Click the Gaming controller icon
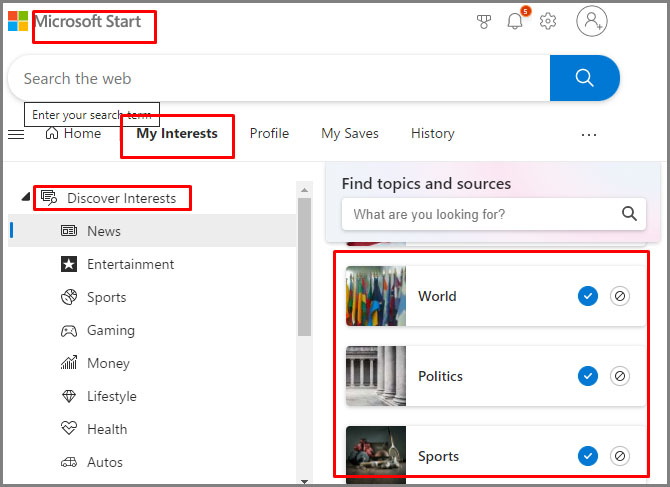The width and height of the screenshot is (670, 487). pos(69,331)
